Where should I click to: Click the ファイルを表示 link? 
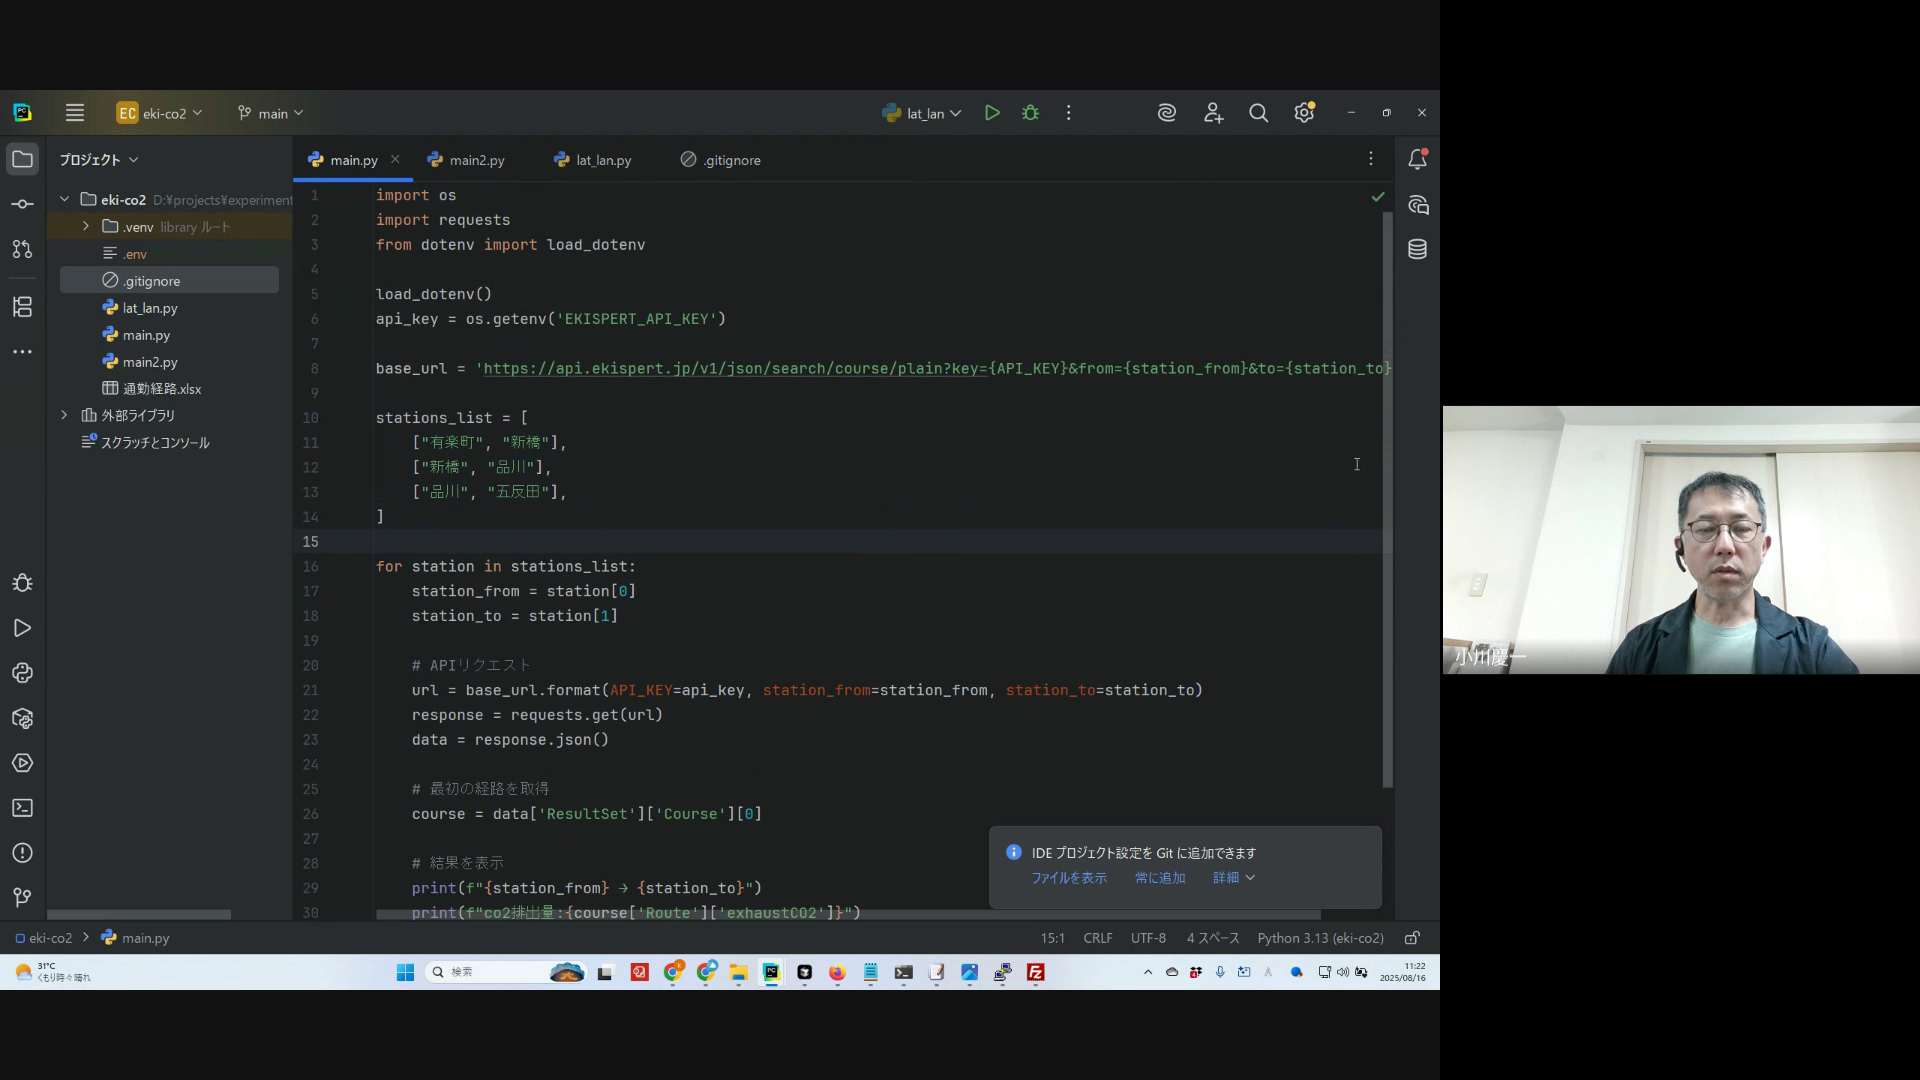pyautogui.click(x=1069, y=878)
